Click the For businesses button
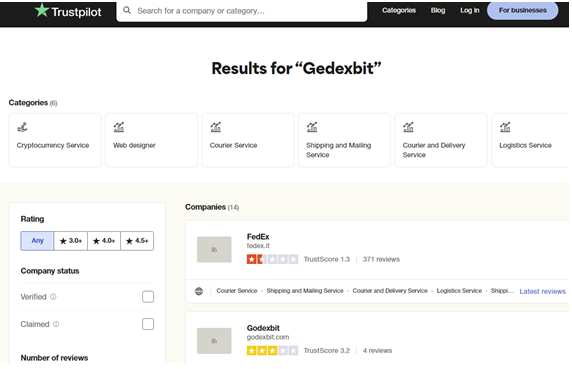 (522, 10)
